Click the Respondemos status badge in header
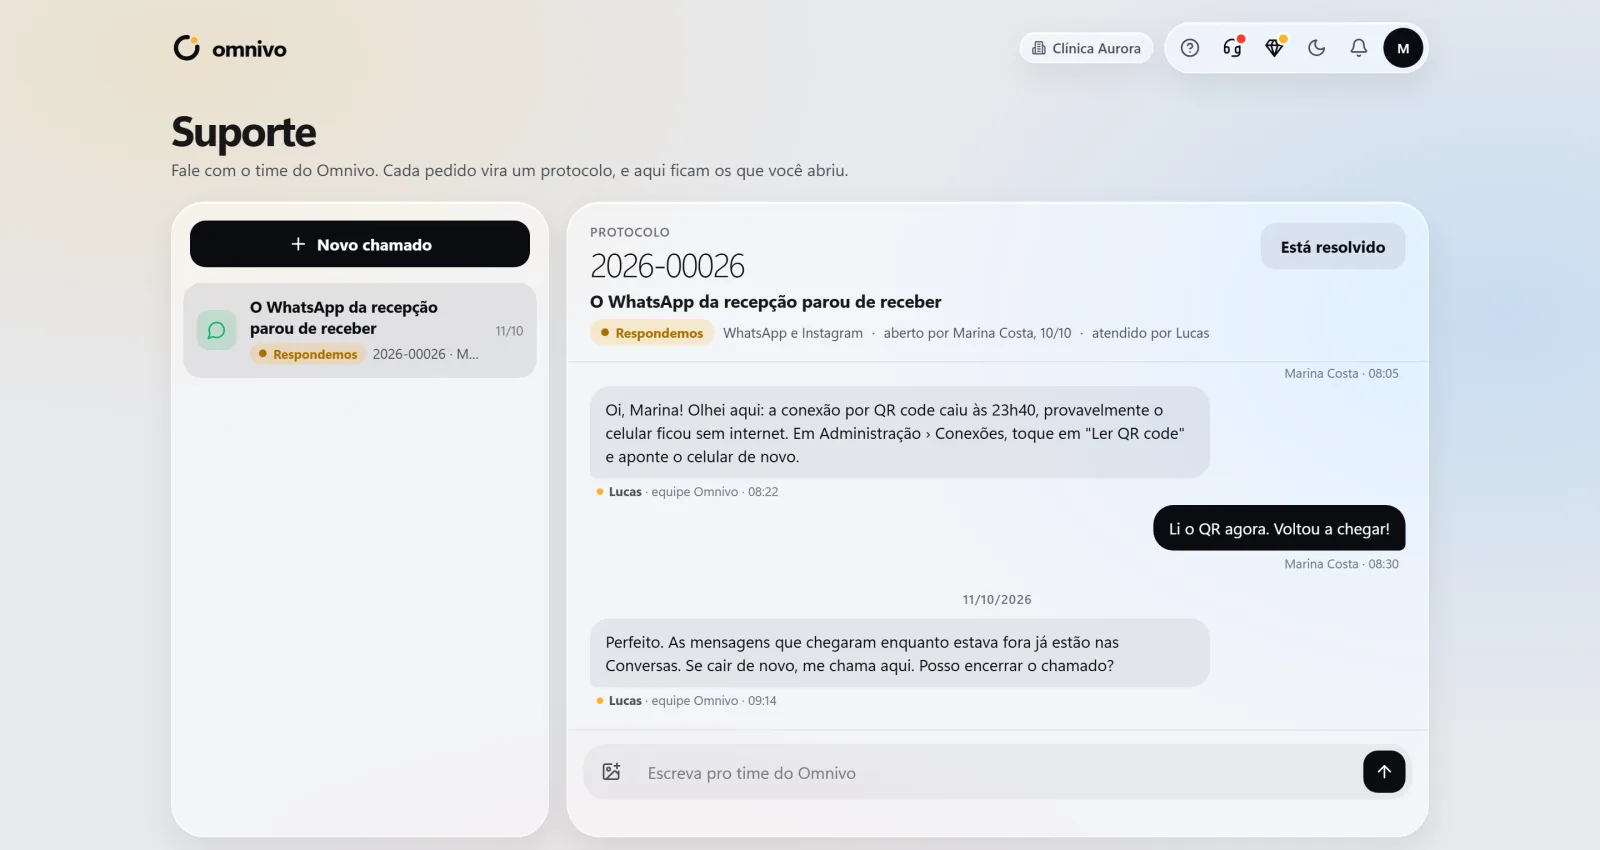 click(651, 333)
